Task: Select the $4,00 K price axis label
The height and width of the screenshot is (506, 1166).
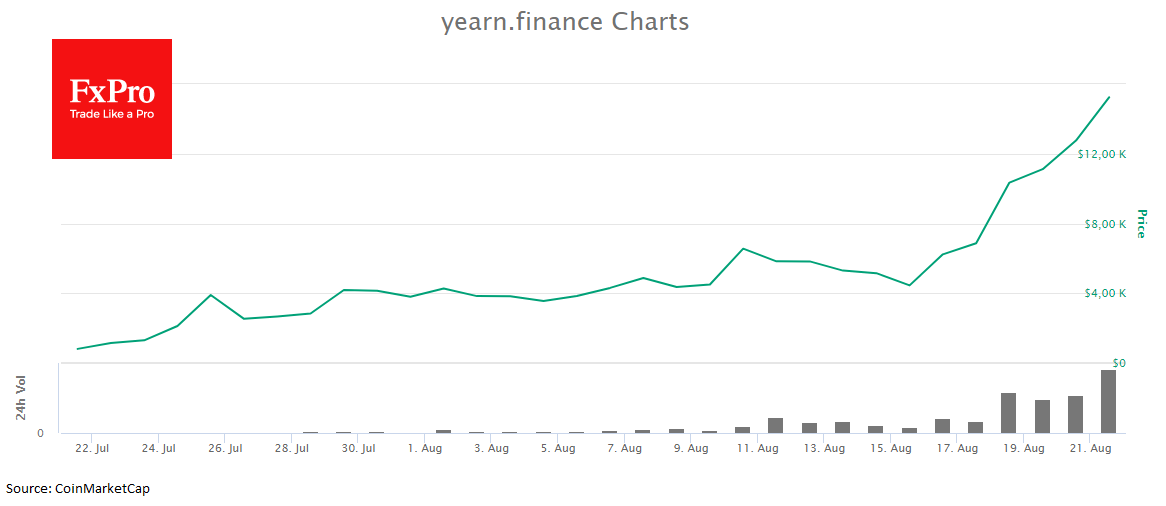Action: click(1105, 293)
